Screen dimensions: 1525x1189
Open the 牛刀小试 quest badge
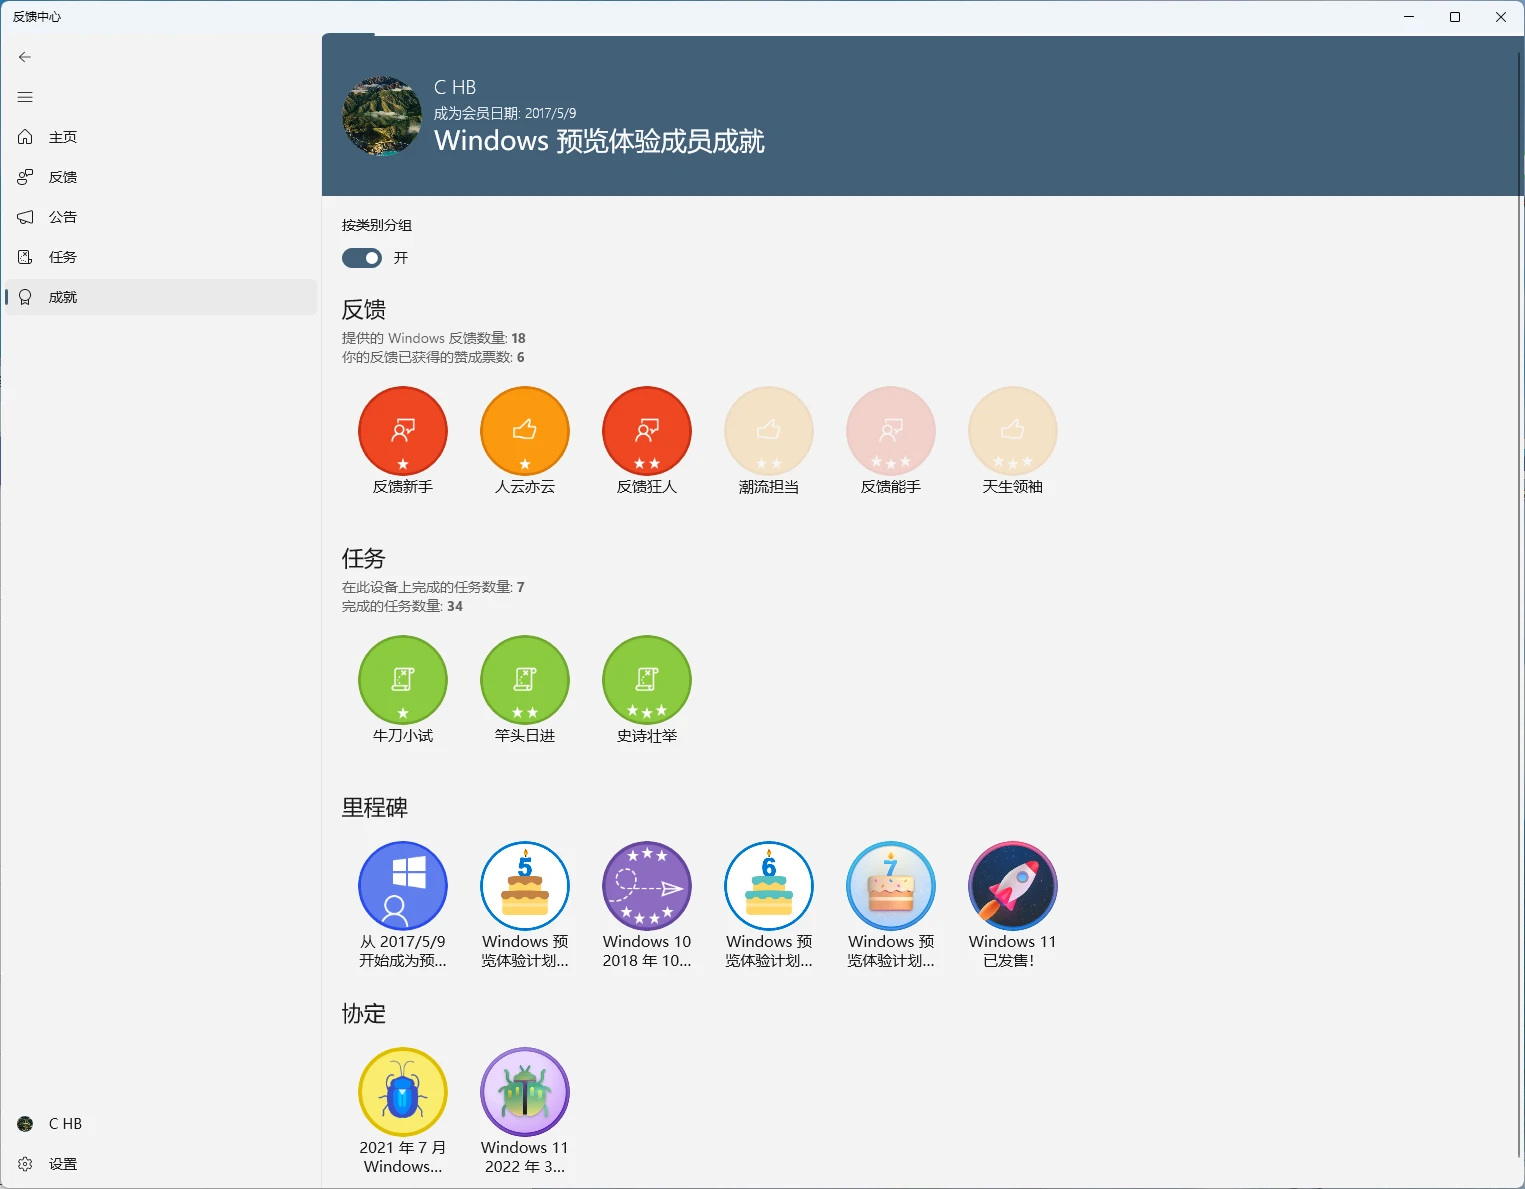(403, 680)
